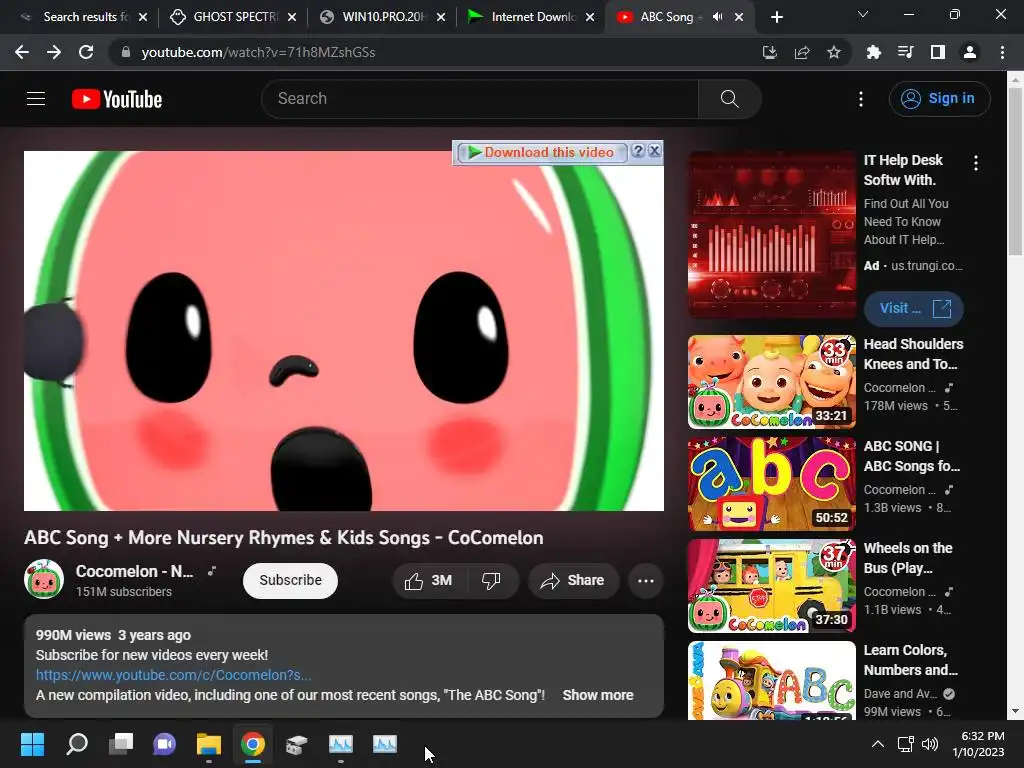Switch to the GHOST SPECTRE tab

pyautogui.click(x=233, y=17)
